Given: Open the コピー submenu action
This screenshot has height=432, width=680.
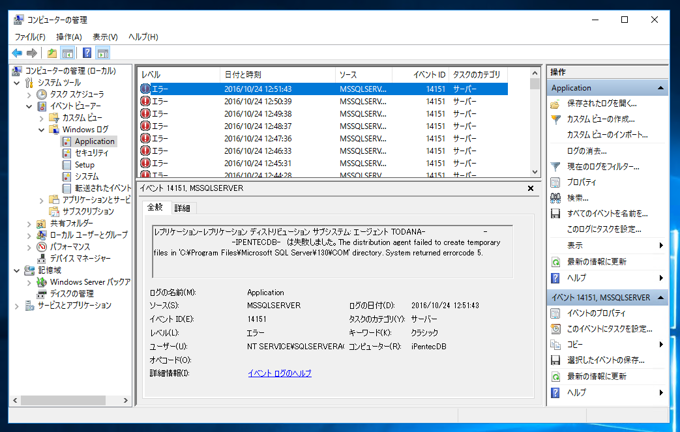Looking at the screenshot, I should tap(575, 344).
